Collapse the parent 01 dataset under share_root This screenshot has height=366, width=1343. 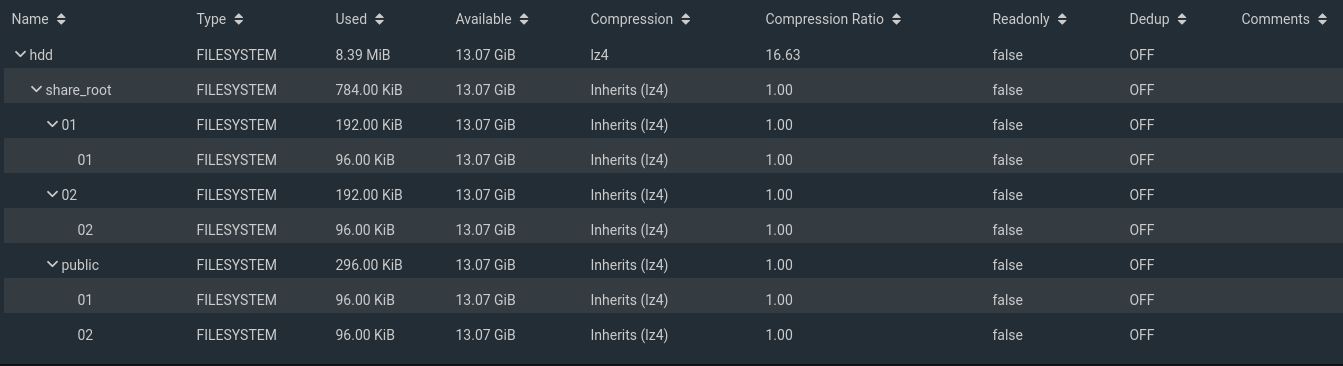(x=52, y=124)
